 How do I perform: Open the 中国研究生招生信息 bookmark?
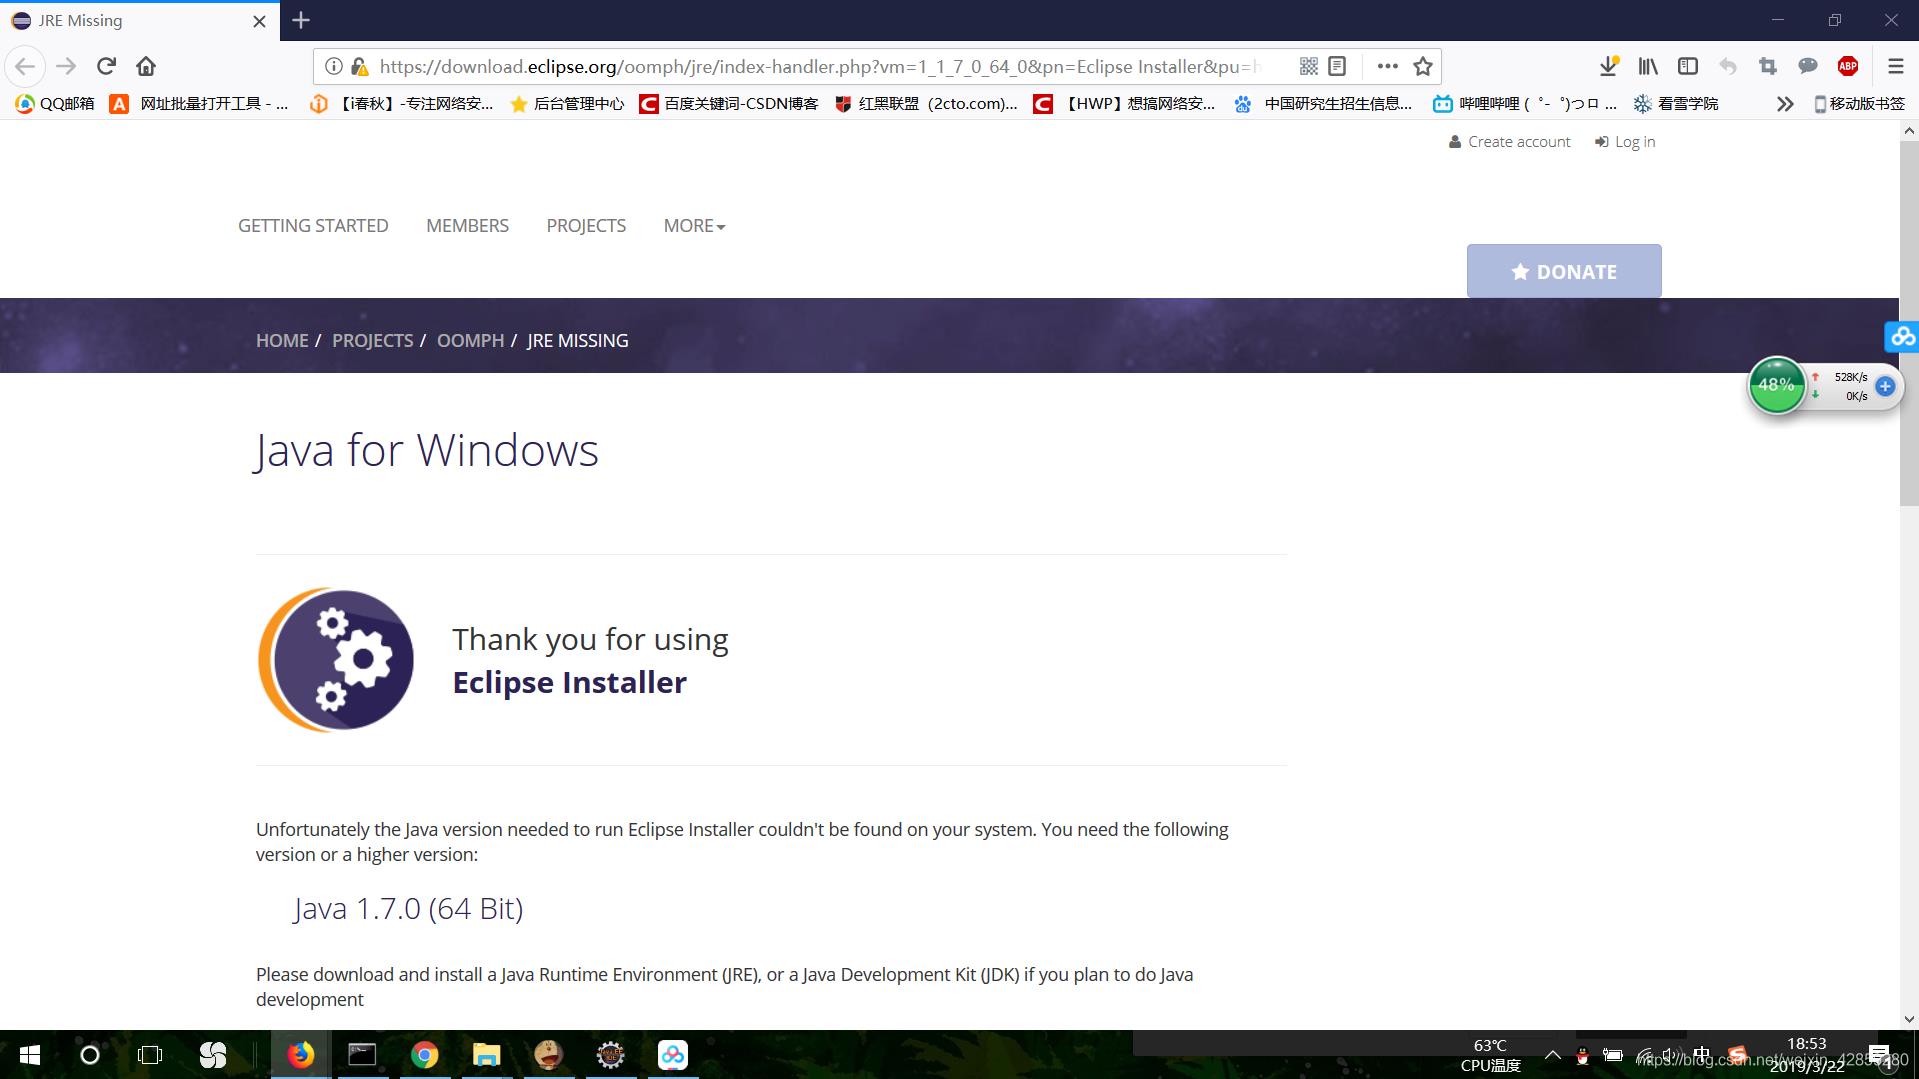(x=1323, y=103)
